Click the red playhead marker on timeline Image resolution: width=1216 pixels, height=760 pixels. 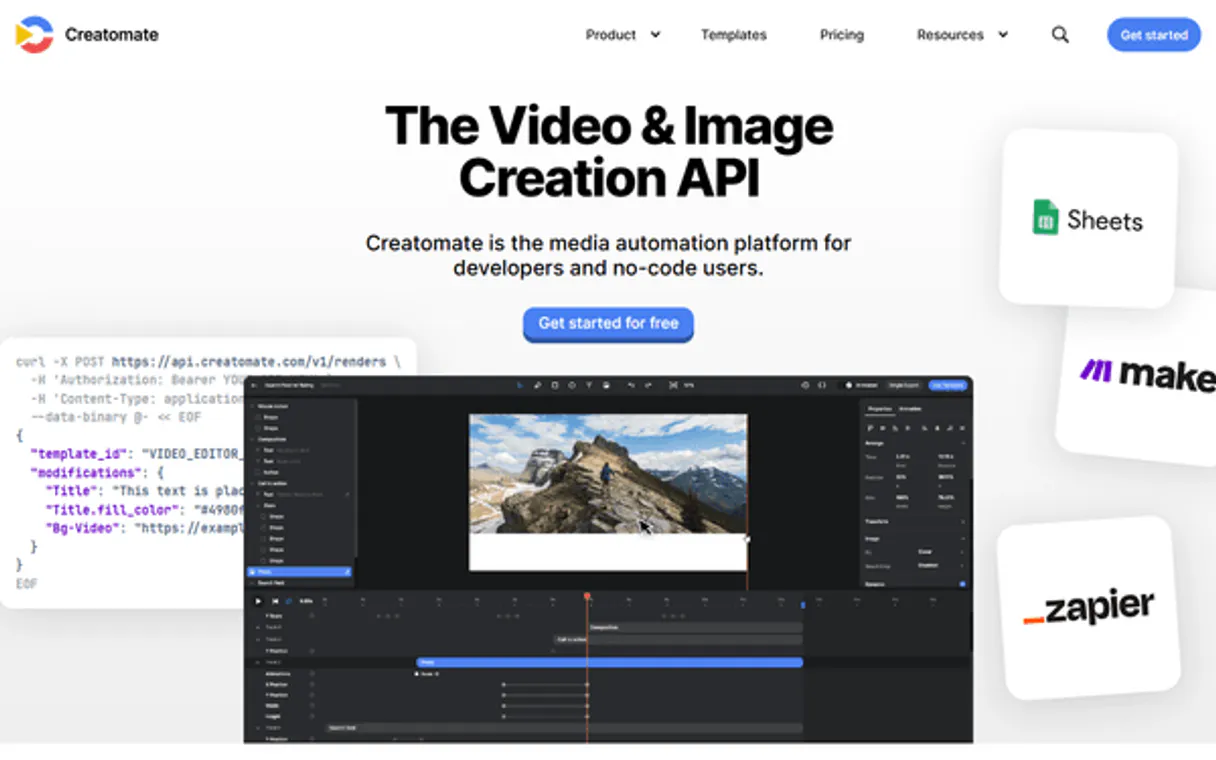click(x=587, y=597)
